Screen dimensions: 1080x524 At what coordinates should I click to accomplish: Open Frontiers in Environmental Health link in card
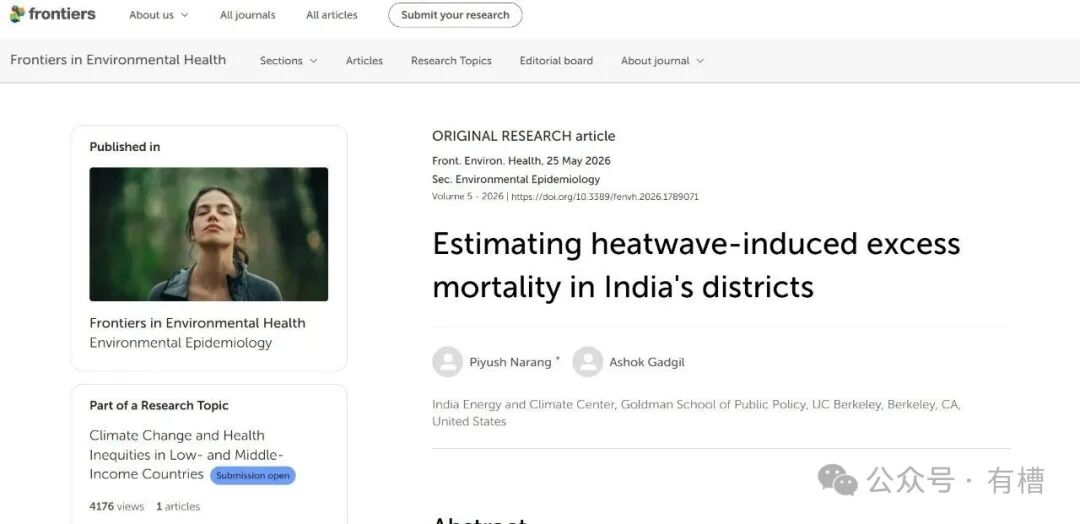point(198,323)
